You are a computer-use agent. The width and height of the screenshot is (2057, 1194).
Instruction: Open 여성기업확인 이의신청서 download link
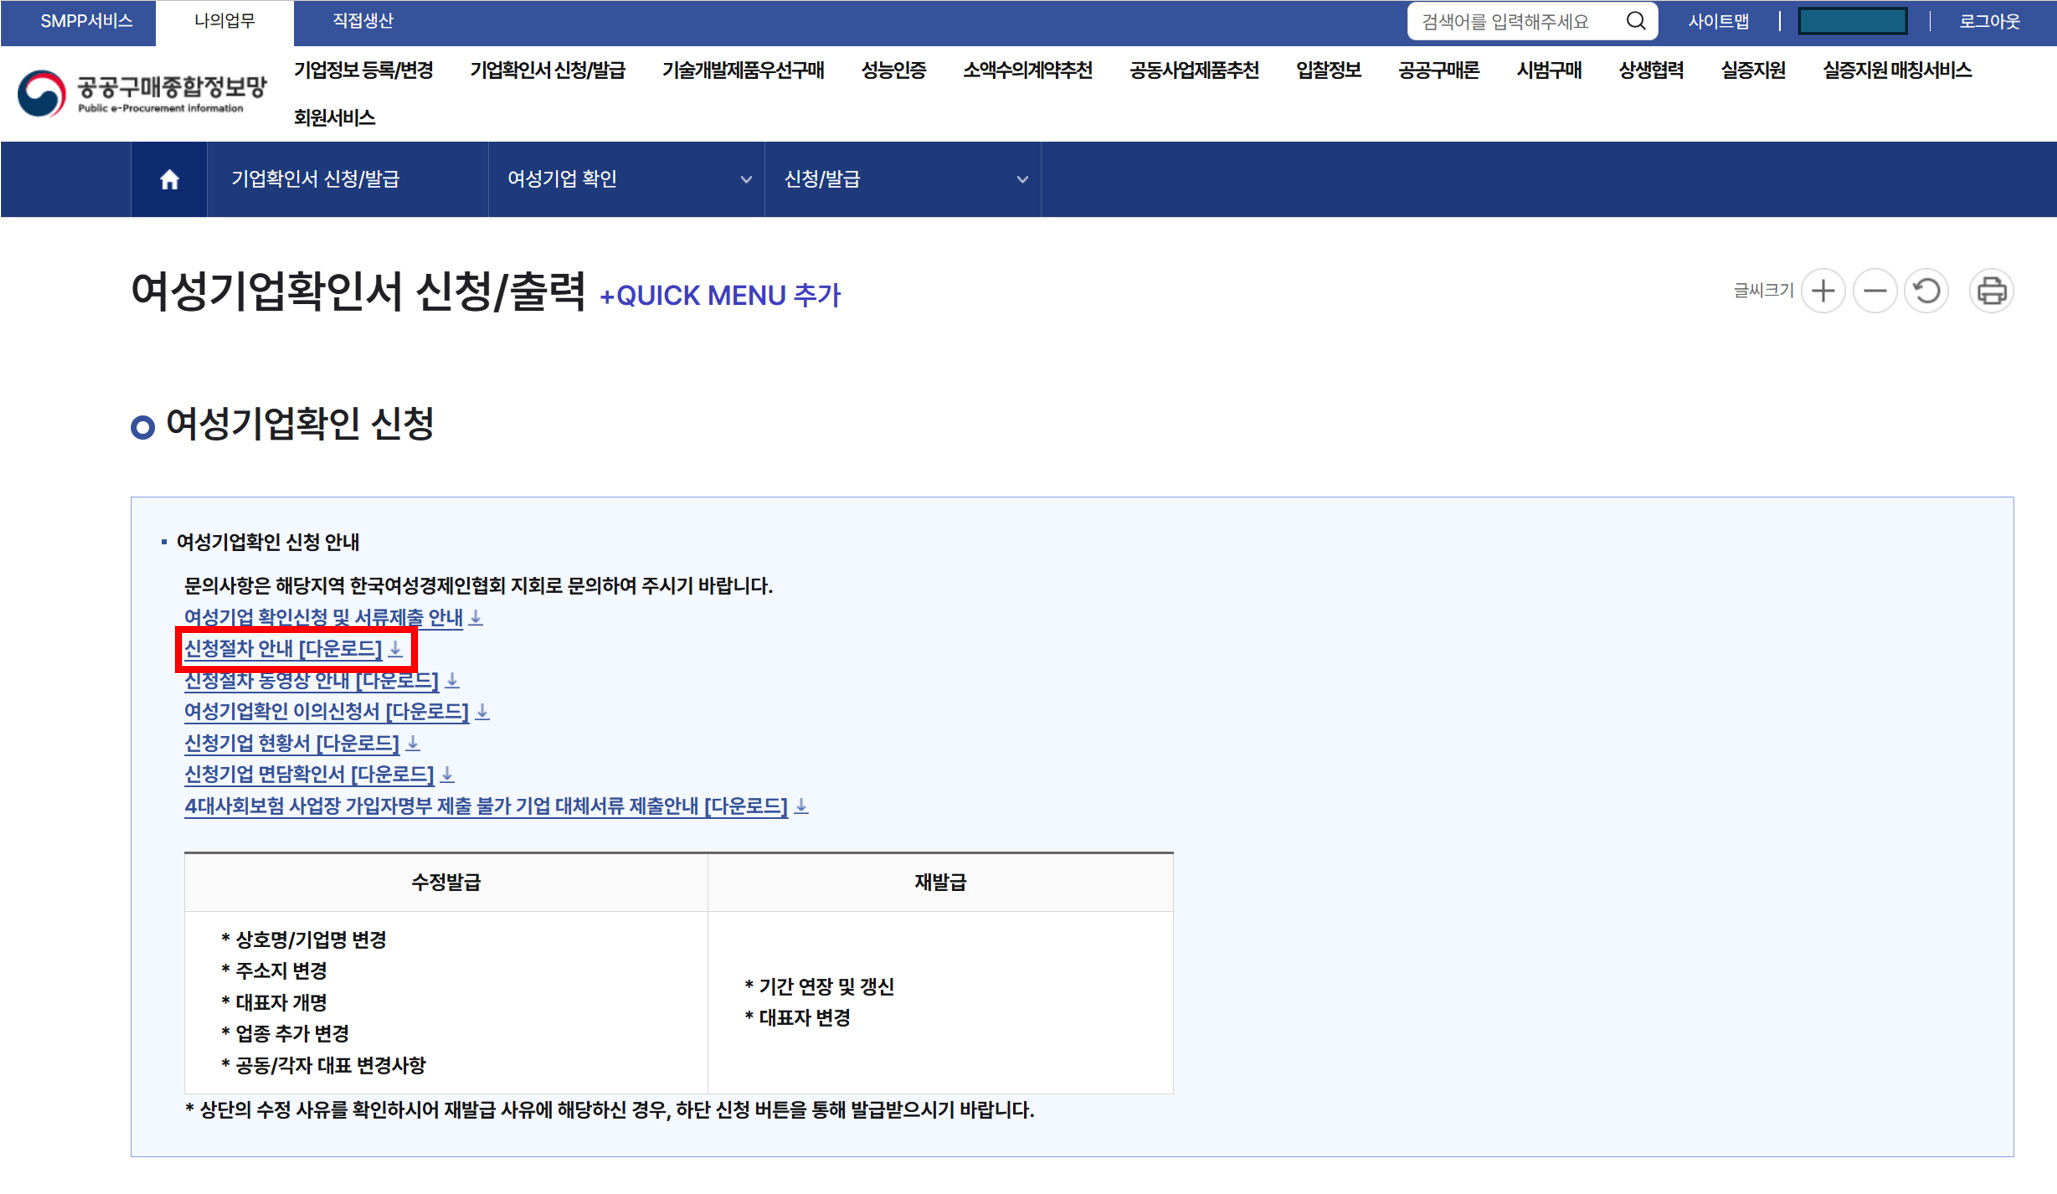point(326,712)
